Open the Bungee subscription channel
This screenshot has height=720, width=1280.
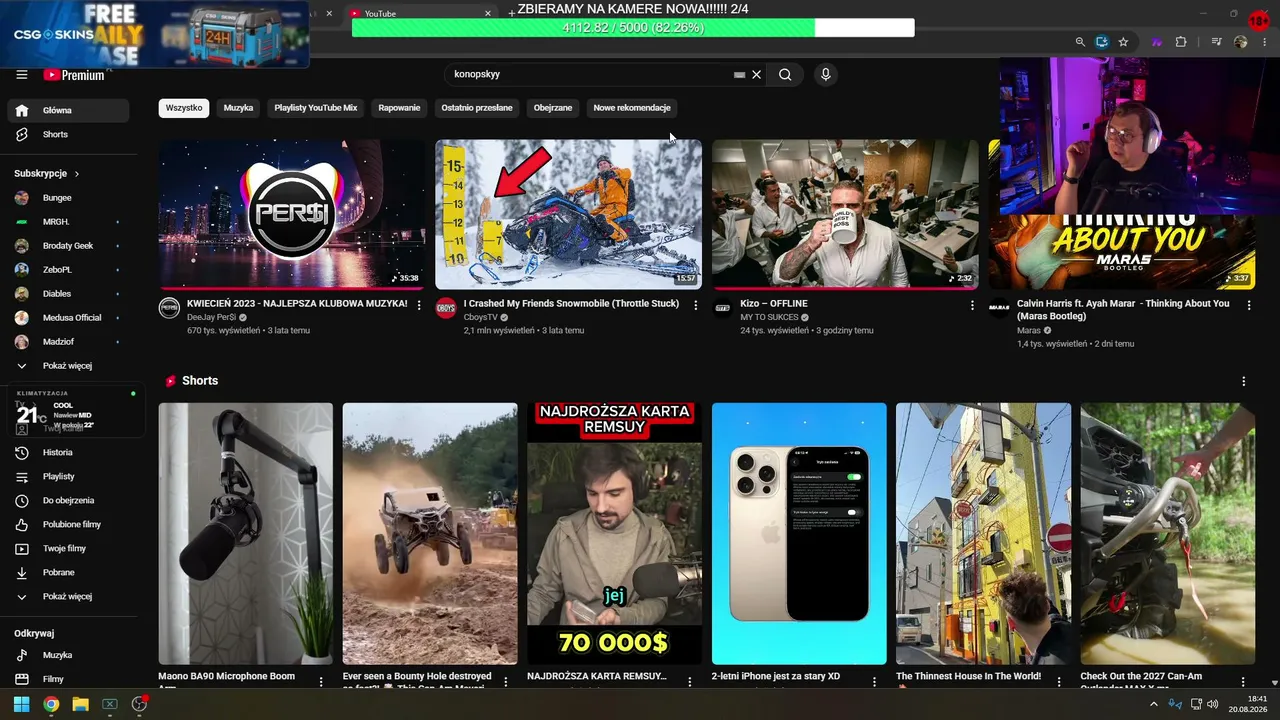[x=68, y=198]
